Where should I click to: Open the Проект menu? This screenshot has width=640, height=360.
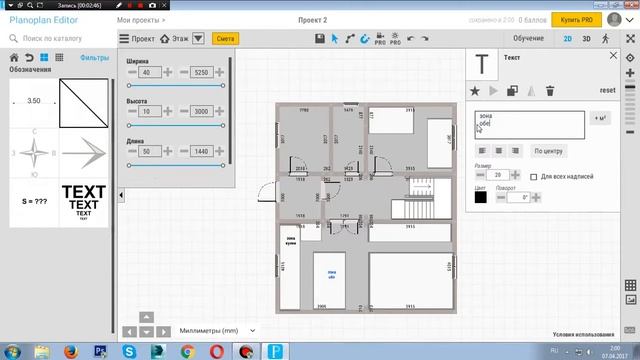tap(137, 38)
